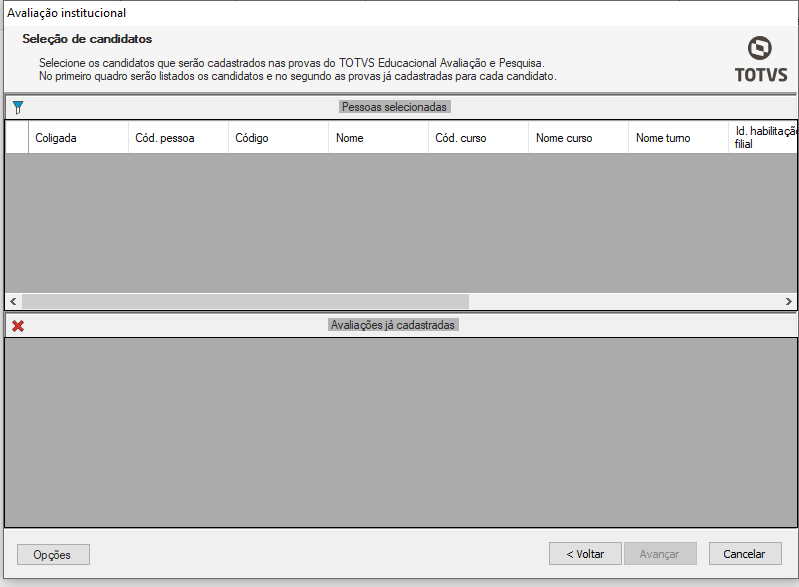
Task: Click the Código column header
Action: tap(278, 138)
